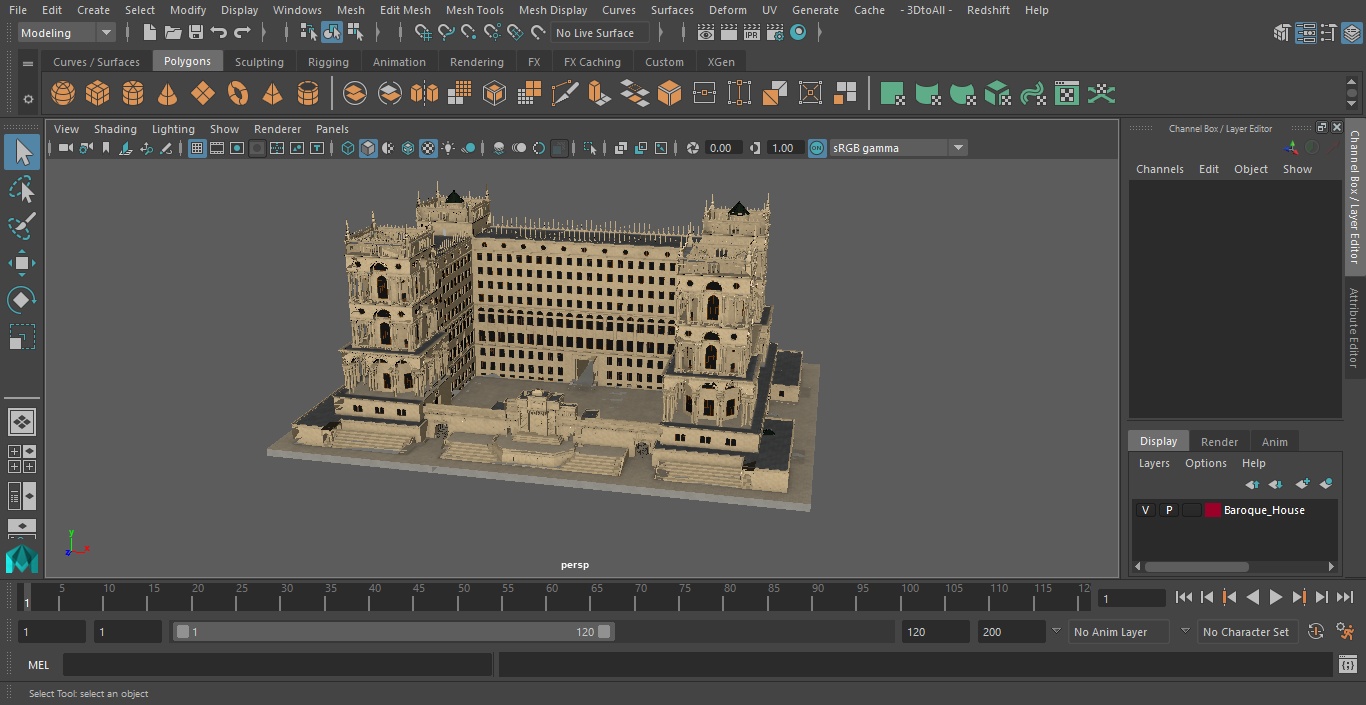Create a polygon pipe from the shelf

click(x=308, y=94)
